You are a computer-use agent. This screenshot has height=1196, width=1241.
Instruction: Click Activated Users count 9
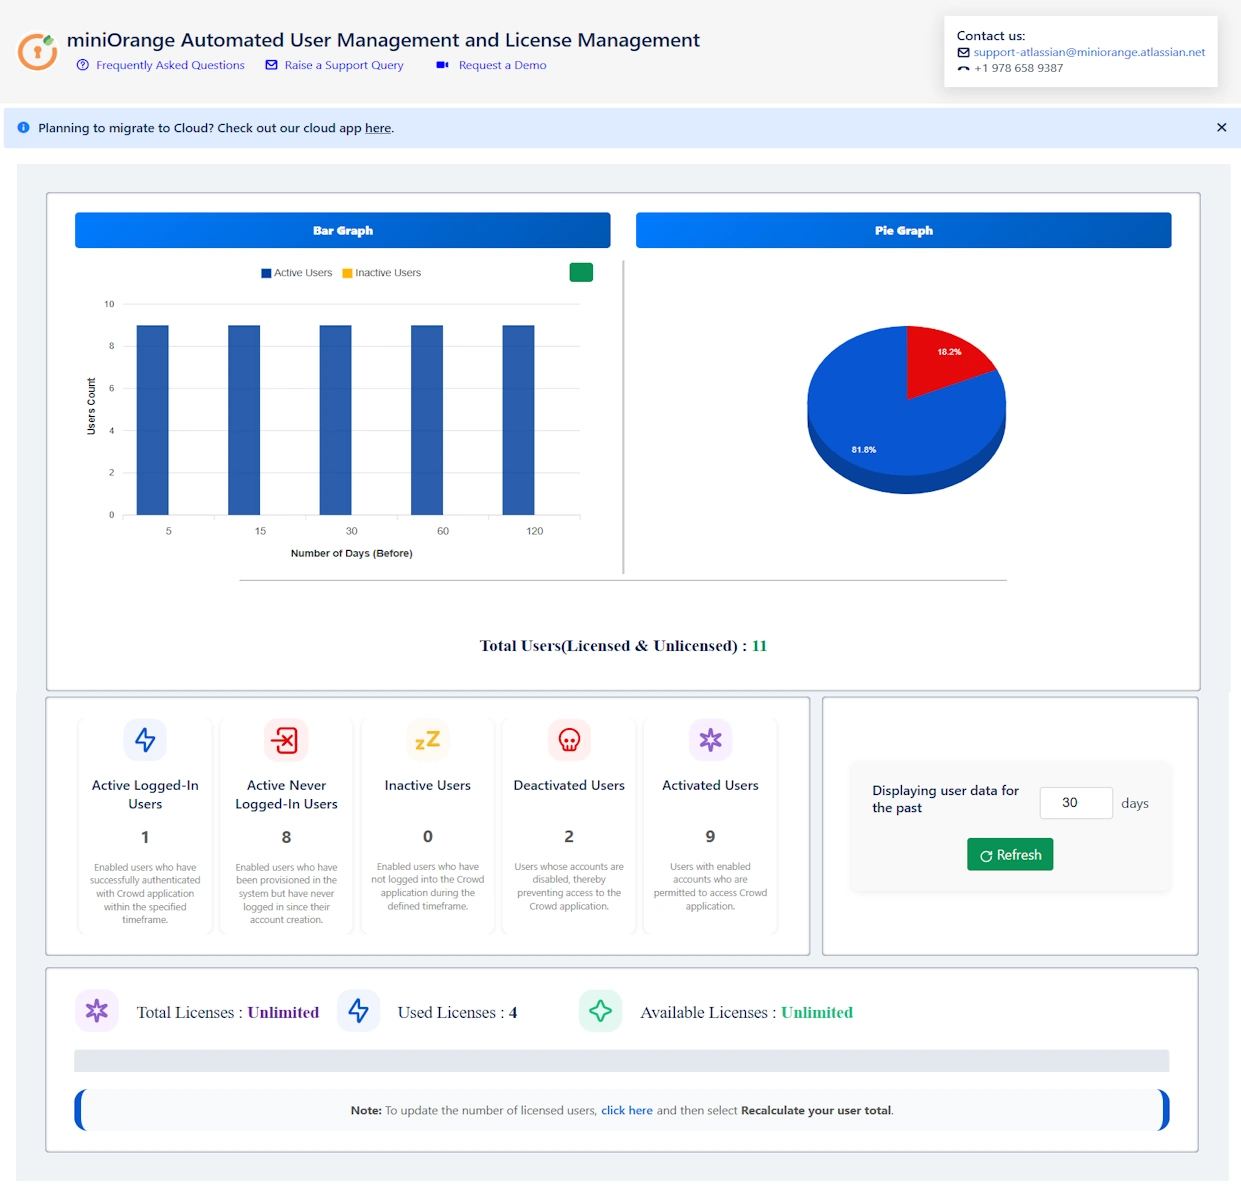coord(710,836)
